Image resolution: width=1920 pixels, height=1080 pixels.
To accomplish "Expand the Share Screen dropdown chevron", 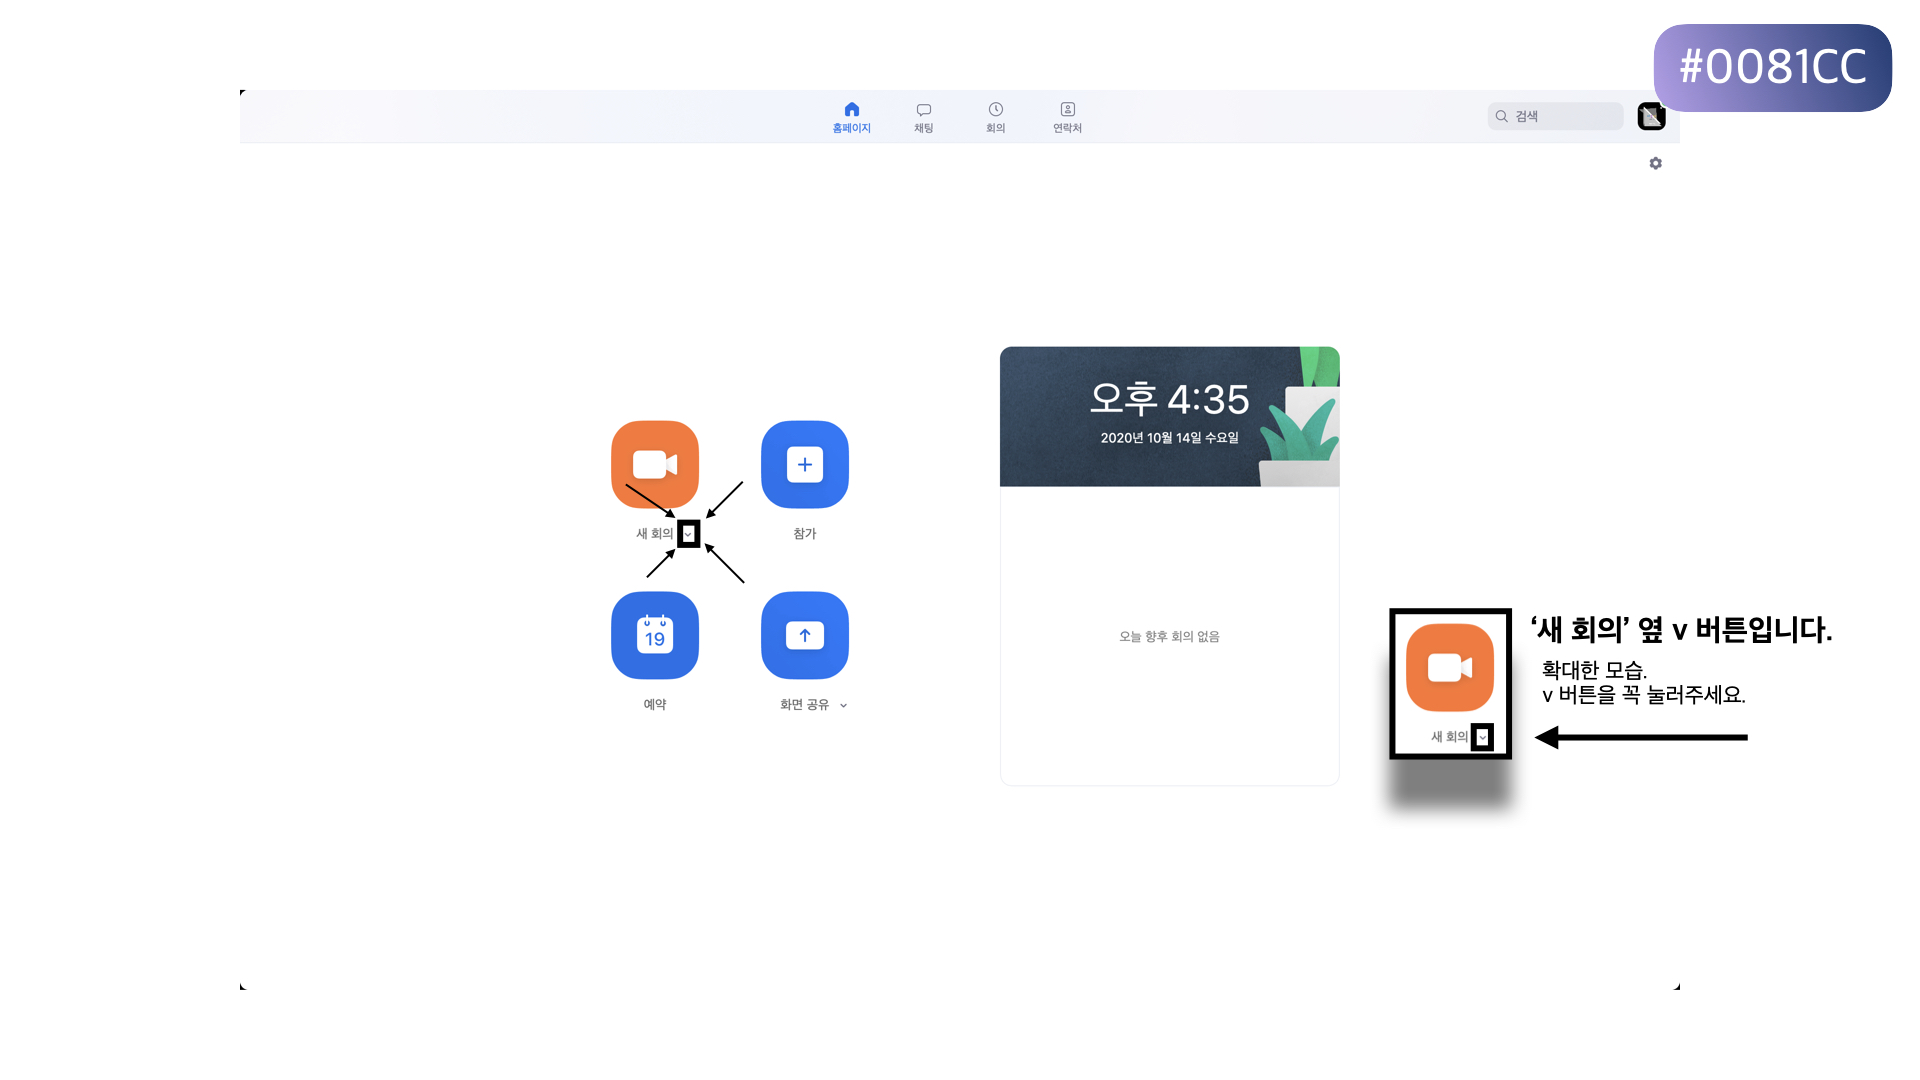I will pos(843,705).
